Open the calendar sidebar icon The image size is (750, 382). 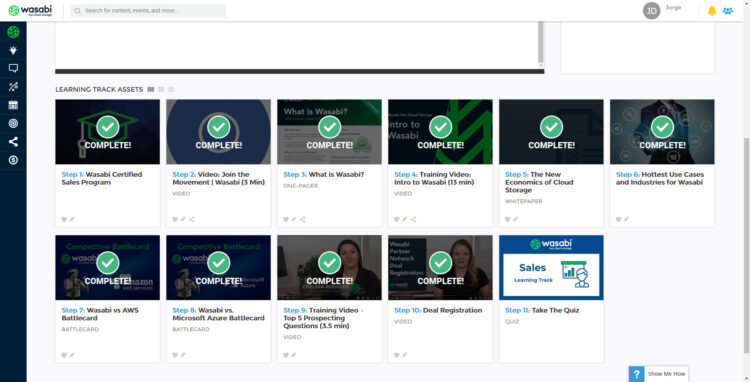pos(13,105)
